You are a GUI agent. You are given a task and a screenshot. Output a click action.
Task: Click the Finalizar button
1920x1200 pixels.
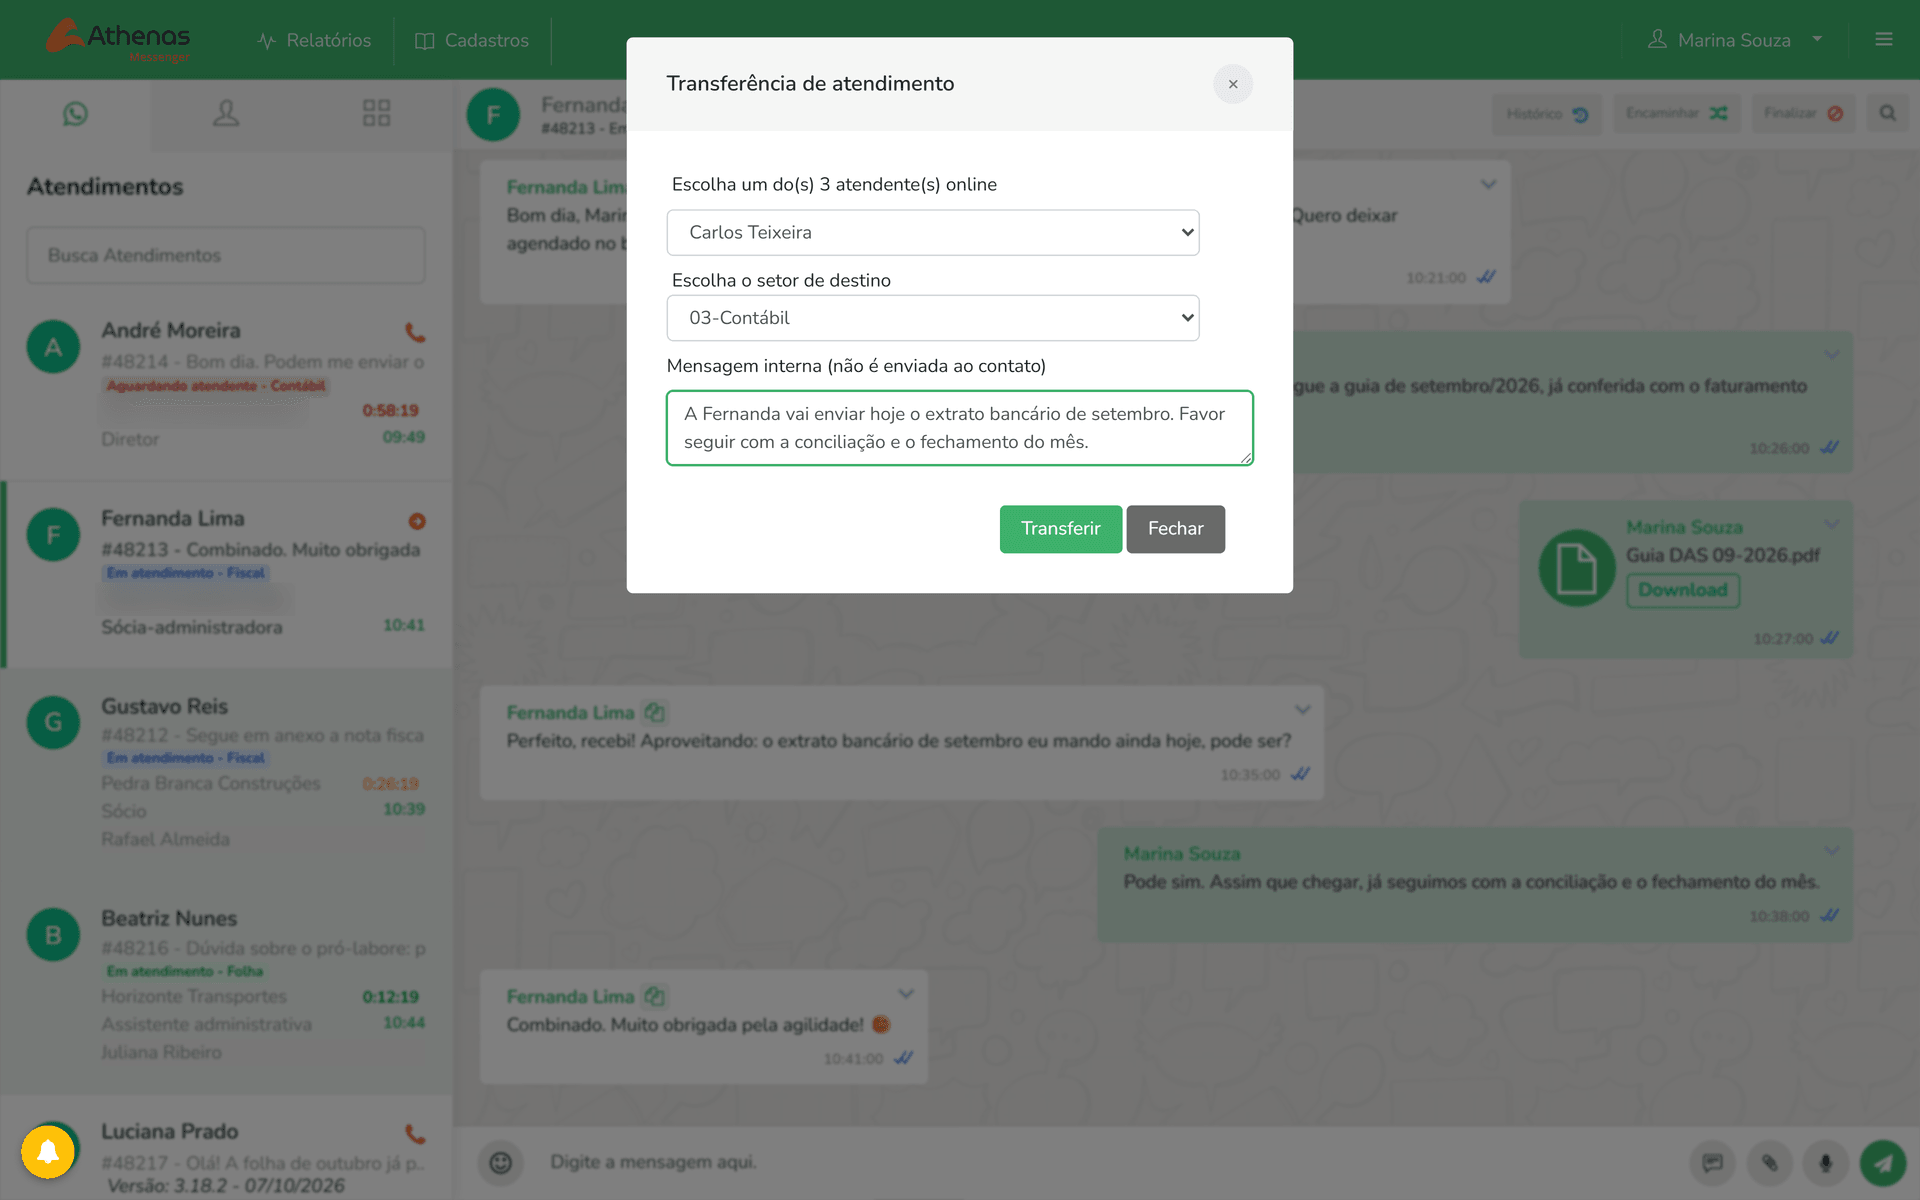pyautogui.click(x=1804, y=113)
